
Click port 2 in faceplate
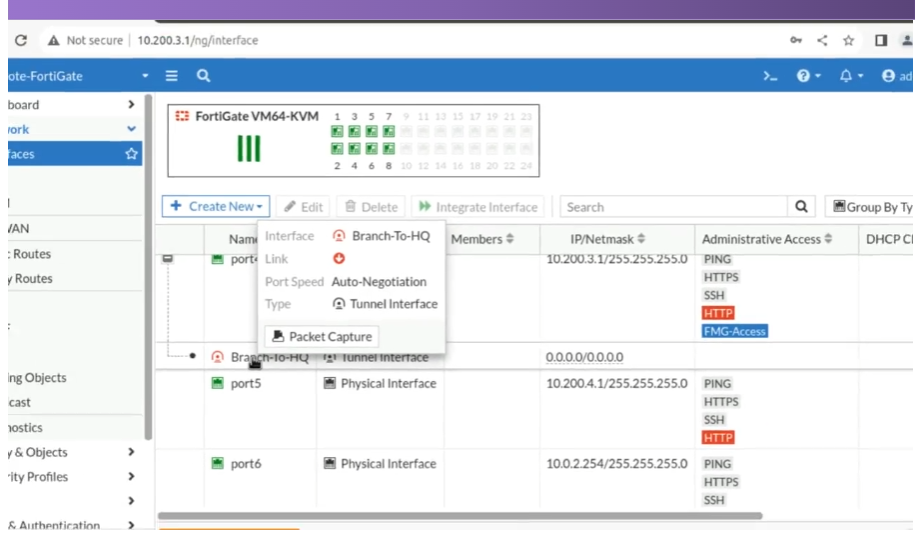pyautogui.click(x=337, y=149)
